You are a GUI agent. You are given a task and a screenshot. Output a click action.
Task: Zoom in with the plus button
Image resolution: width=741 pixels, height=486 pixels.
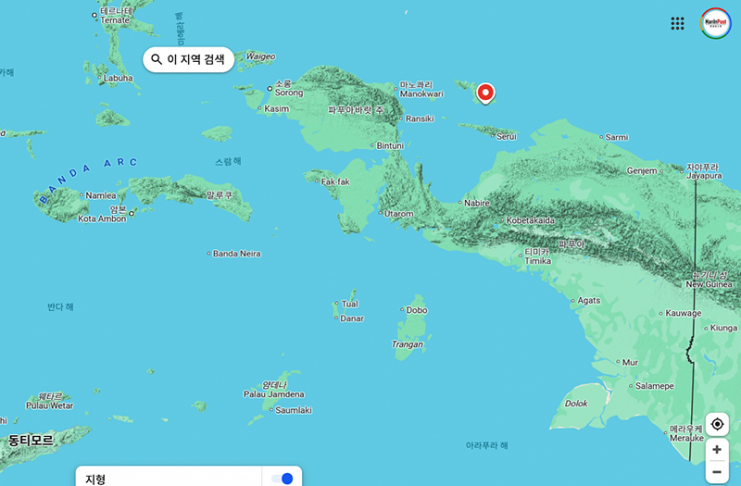[x=717, y=450]
